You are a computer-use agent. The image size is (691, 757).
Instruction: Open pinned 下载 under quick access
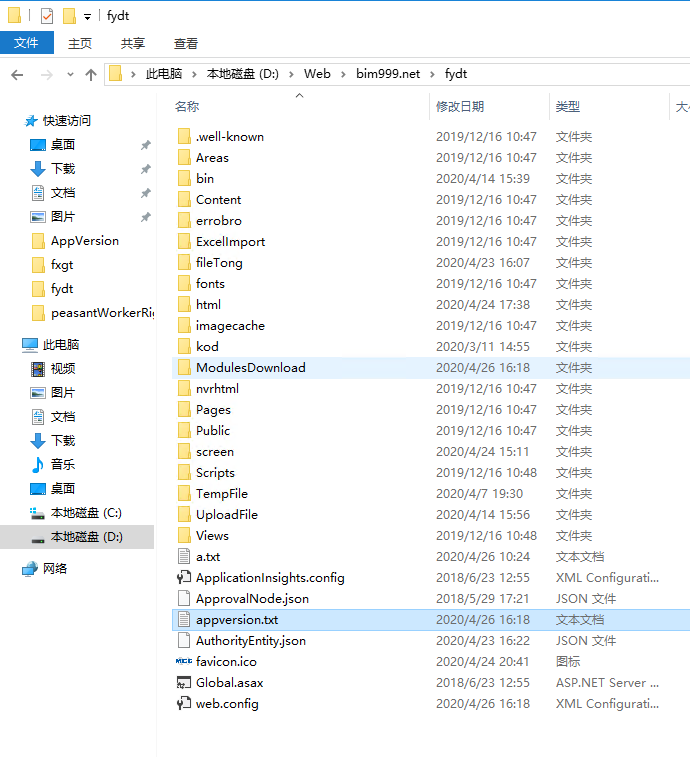(x=63, y=169)
